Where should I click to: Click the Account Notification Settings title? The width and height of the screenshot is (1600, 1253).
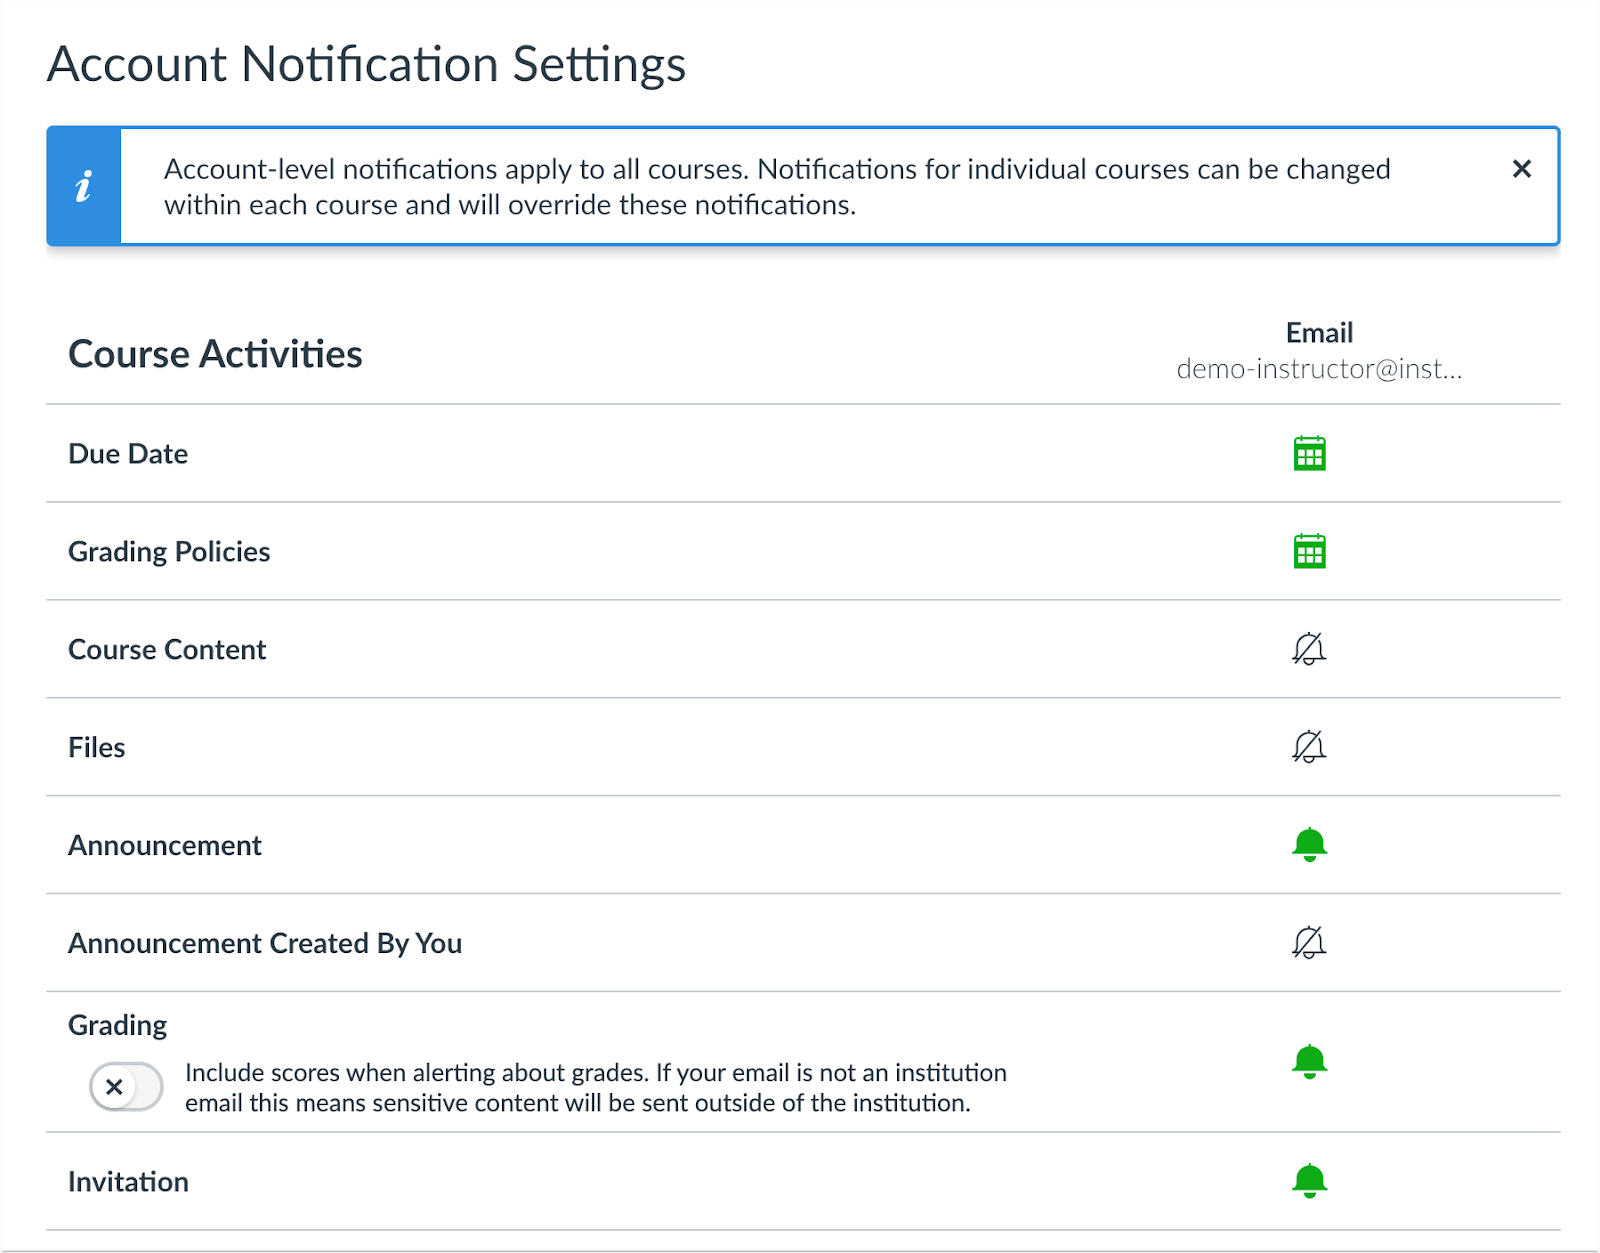click(x=368, y=64)
